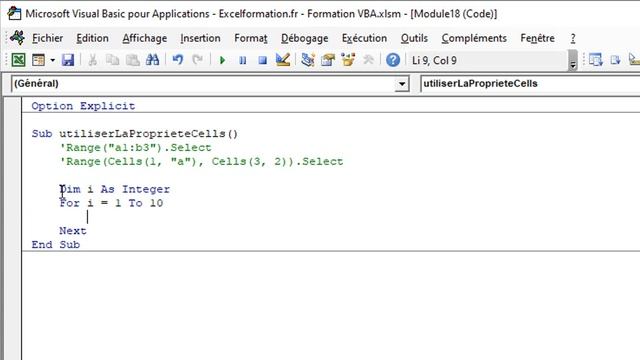Screen dimensions: 640x360
Task: Open Outils menu
Action: (x=414, y=38)
